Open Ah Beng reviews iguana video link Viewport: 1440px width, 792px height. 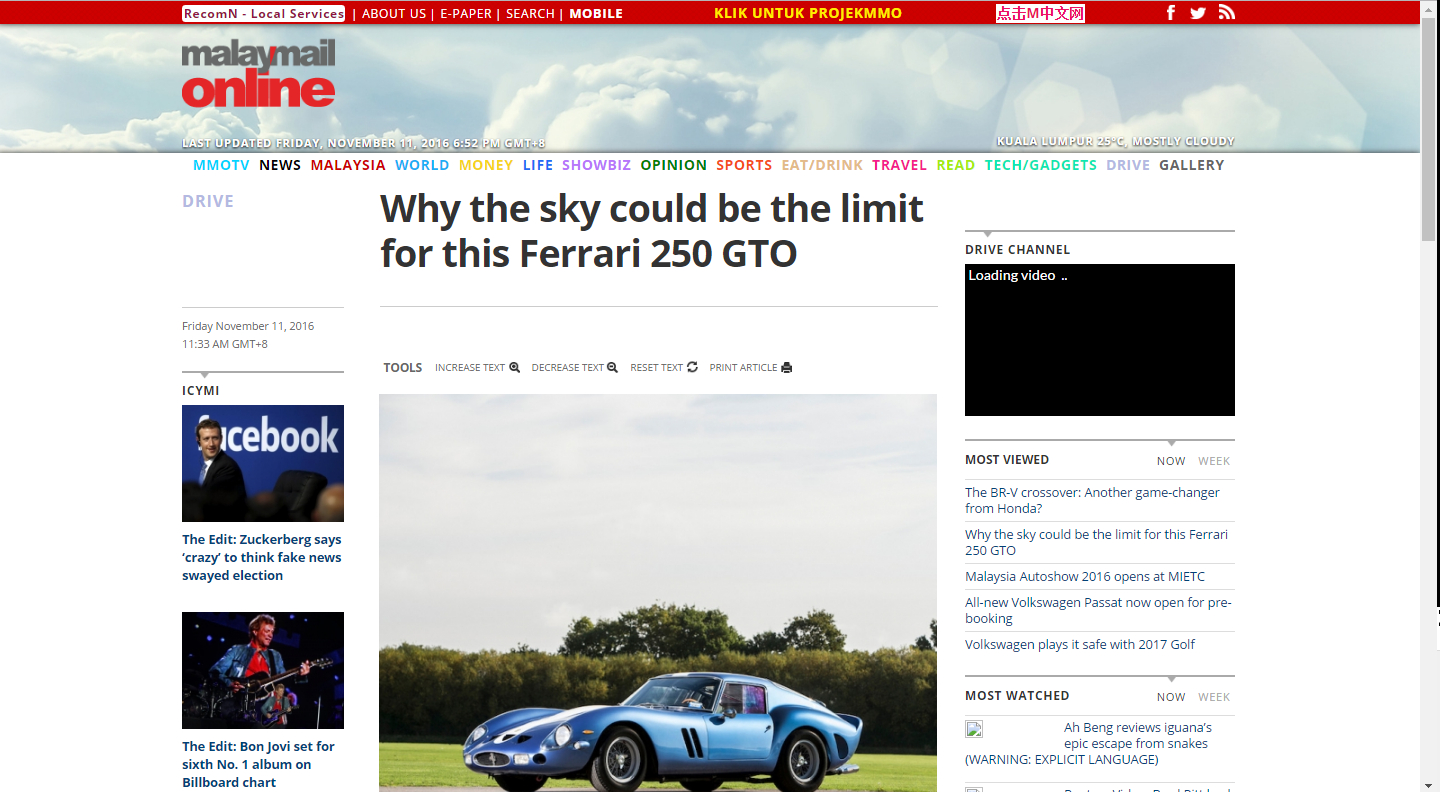pyautogui.click(x=1090, y=743)
